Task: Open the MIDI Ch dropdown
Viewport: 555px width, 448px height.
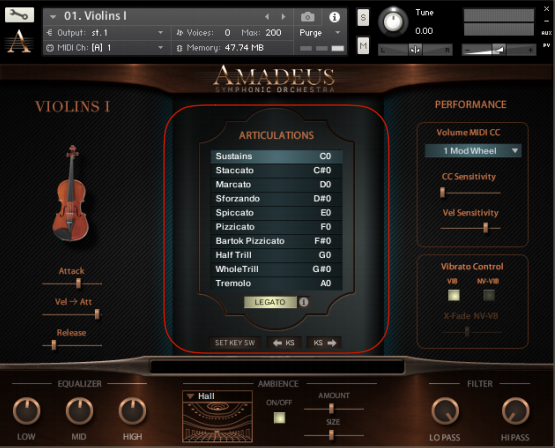Action: 160,47
